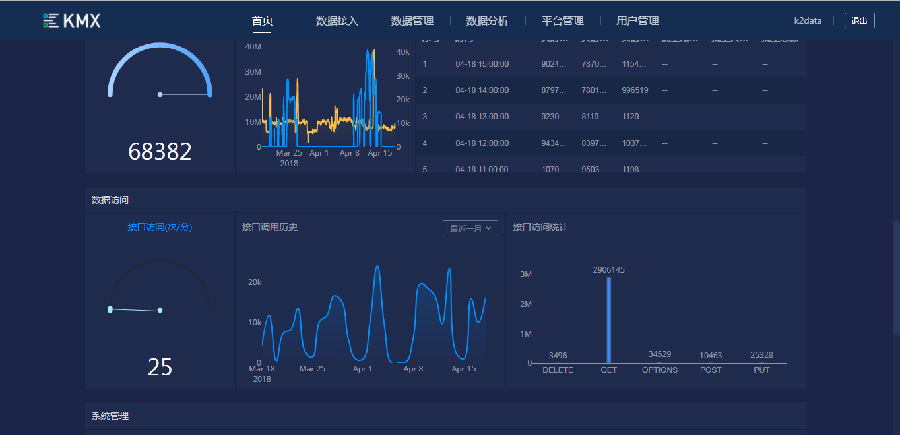900x435 pixels.
Task: Click the 04-18 15:00:00 table row timestamp
Action: (x=482, y=64)
